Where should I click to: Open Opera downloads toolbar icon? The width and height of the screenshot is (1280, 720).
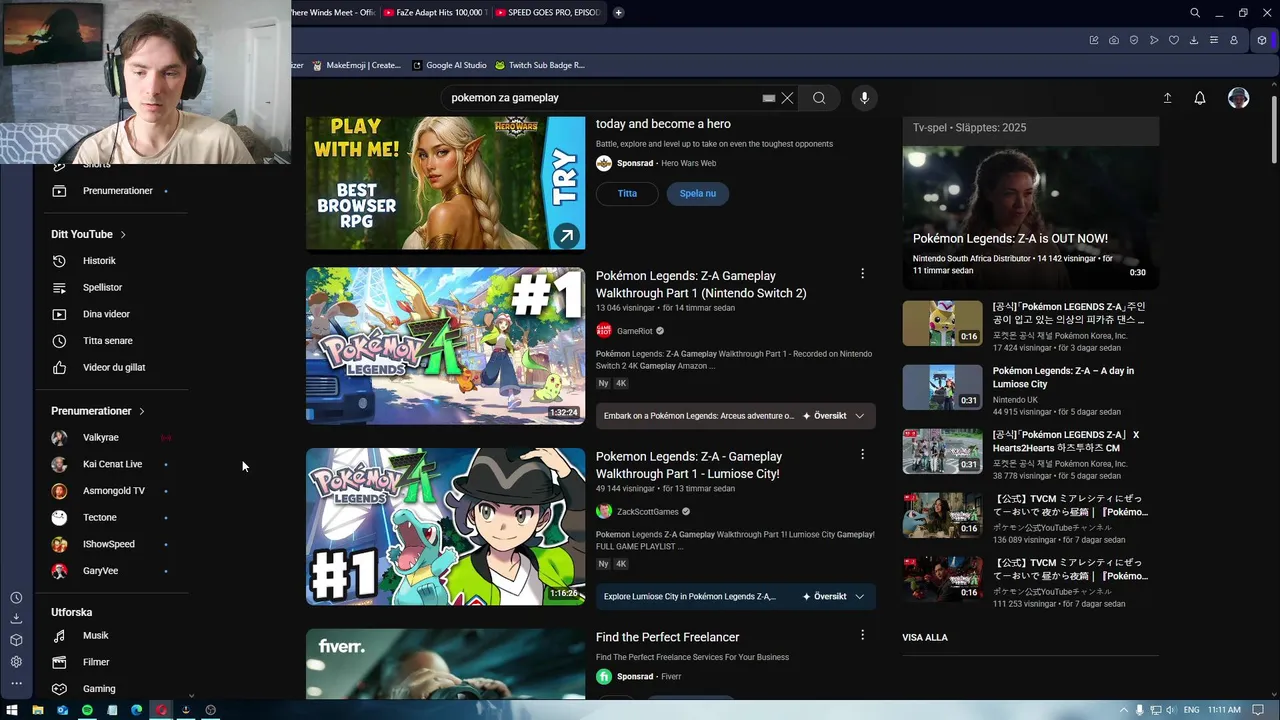pyautogui.click(x=1194, y=40)
